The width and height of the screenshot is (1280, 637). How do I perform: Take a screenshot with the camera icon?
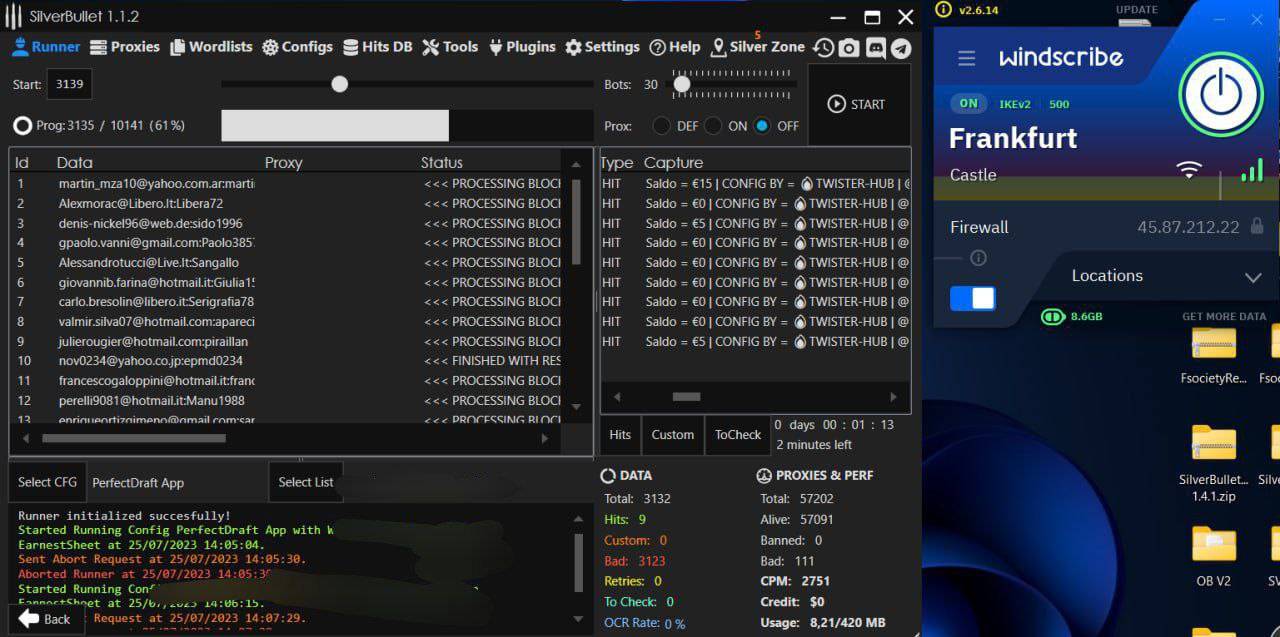coord(849,47)
